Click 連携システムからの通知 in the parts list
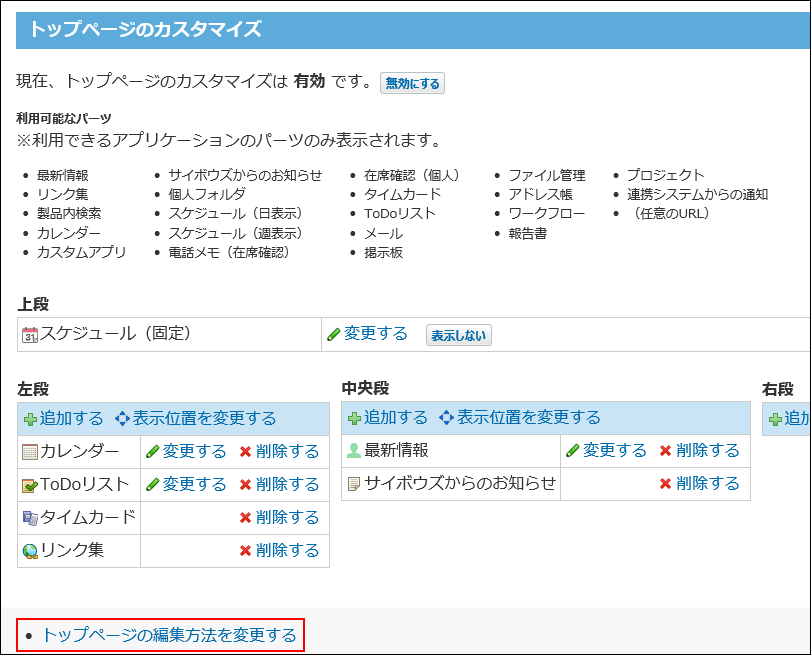This screenshot has height=655, width=811. pyautogui.click(x=698, y=194)
